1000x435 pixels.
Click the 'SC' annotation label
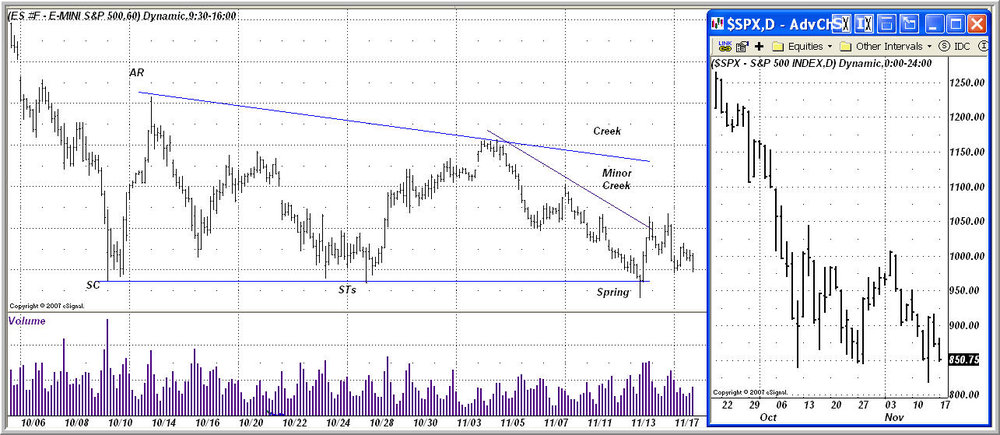(x=93, y=284)
